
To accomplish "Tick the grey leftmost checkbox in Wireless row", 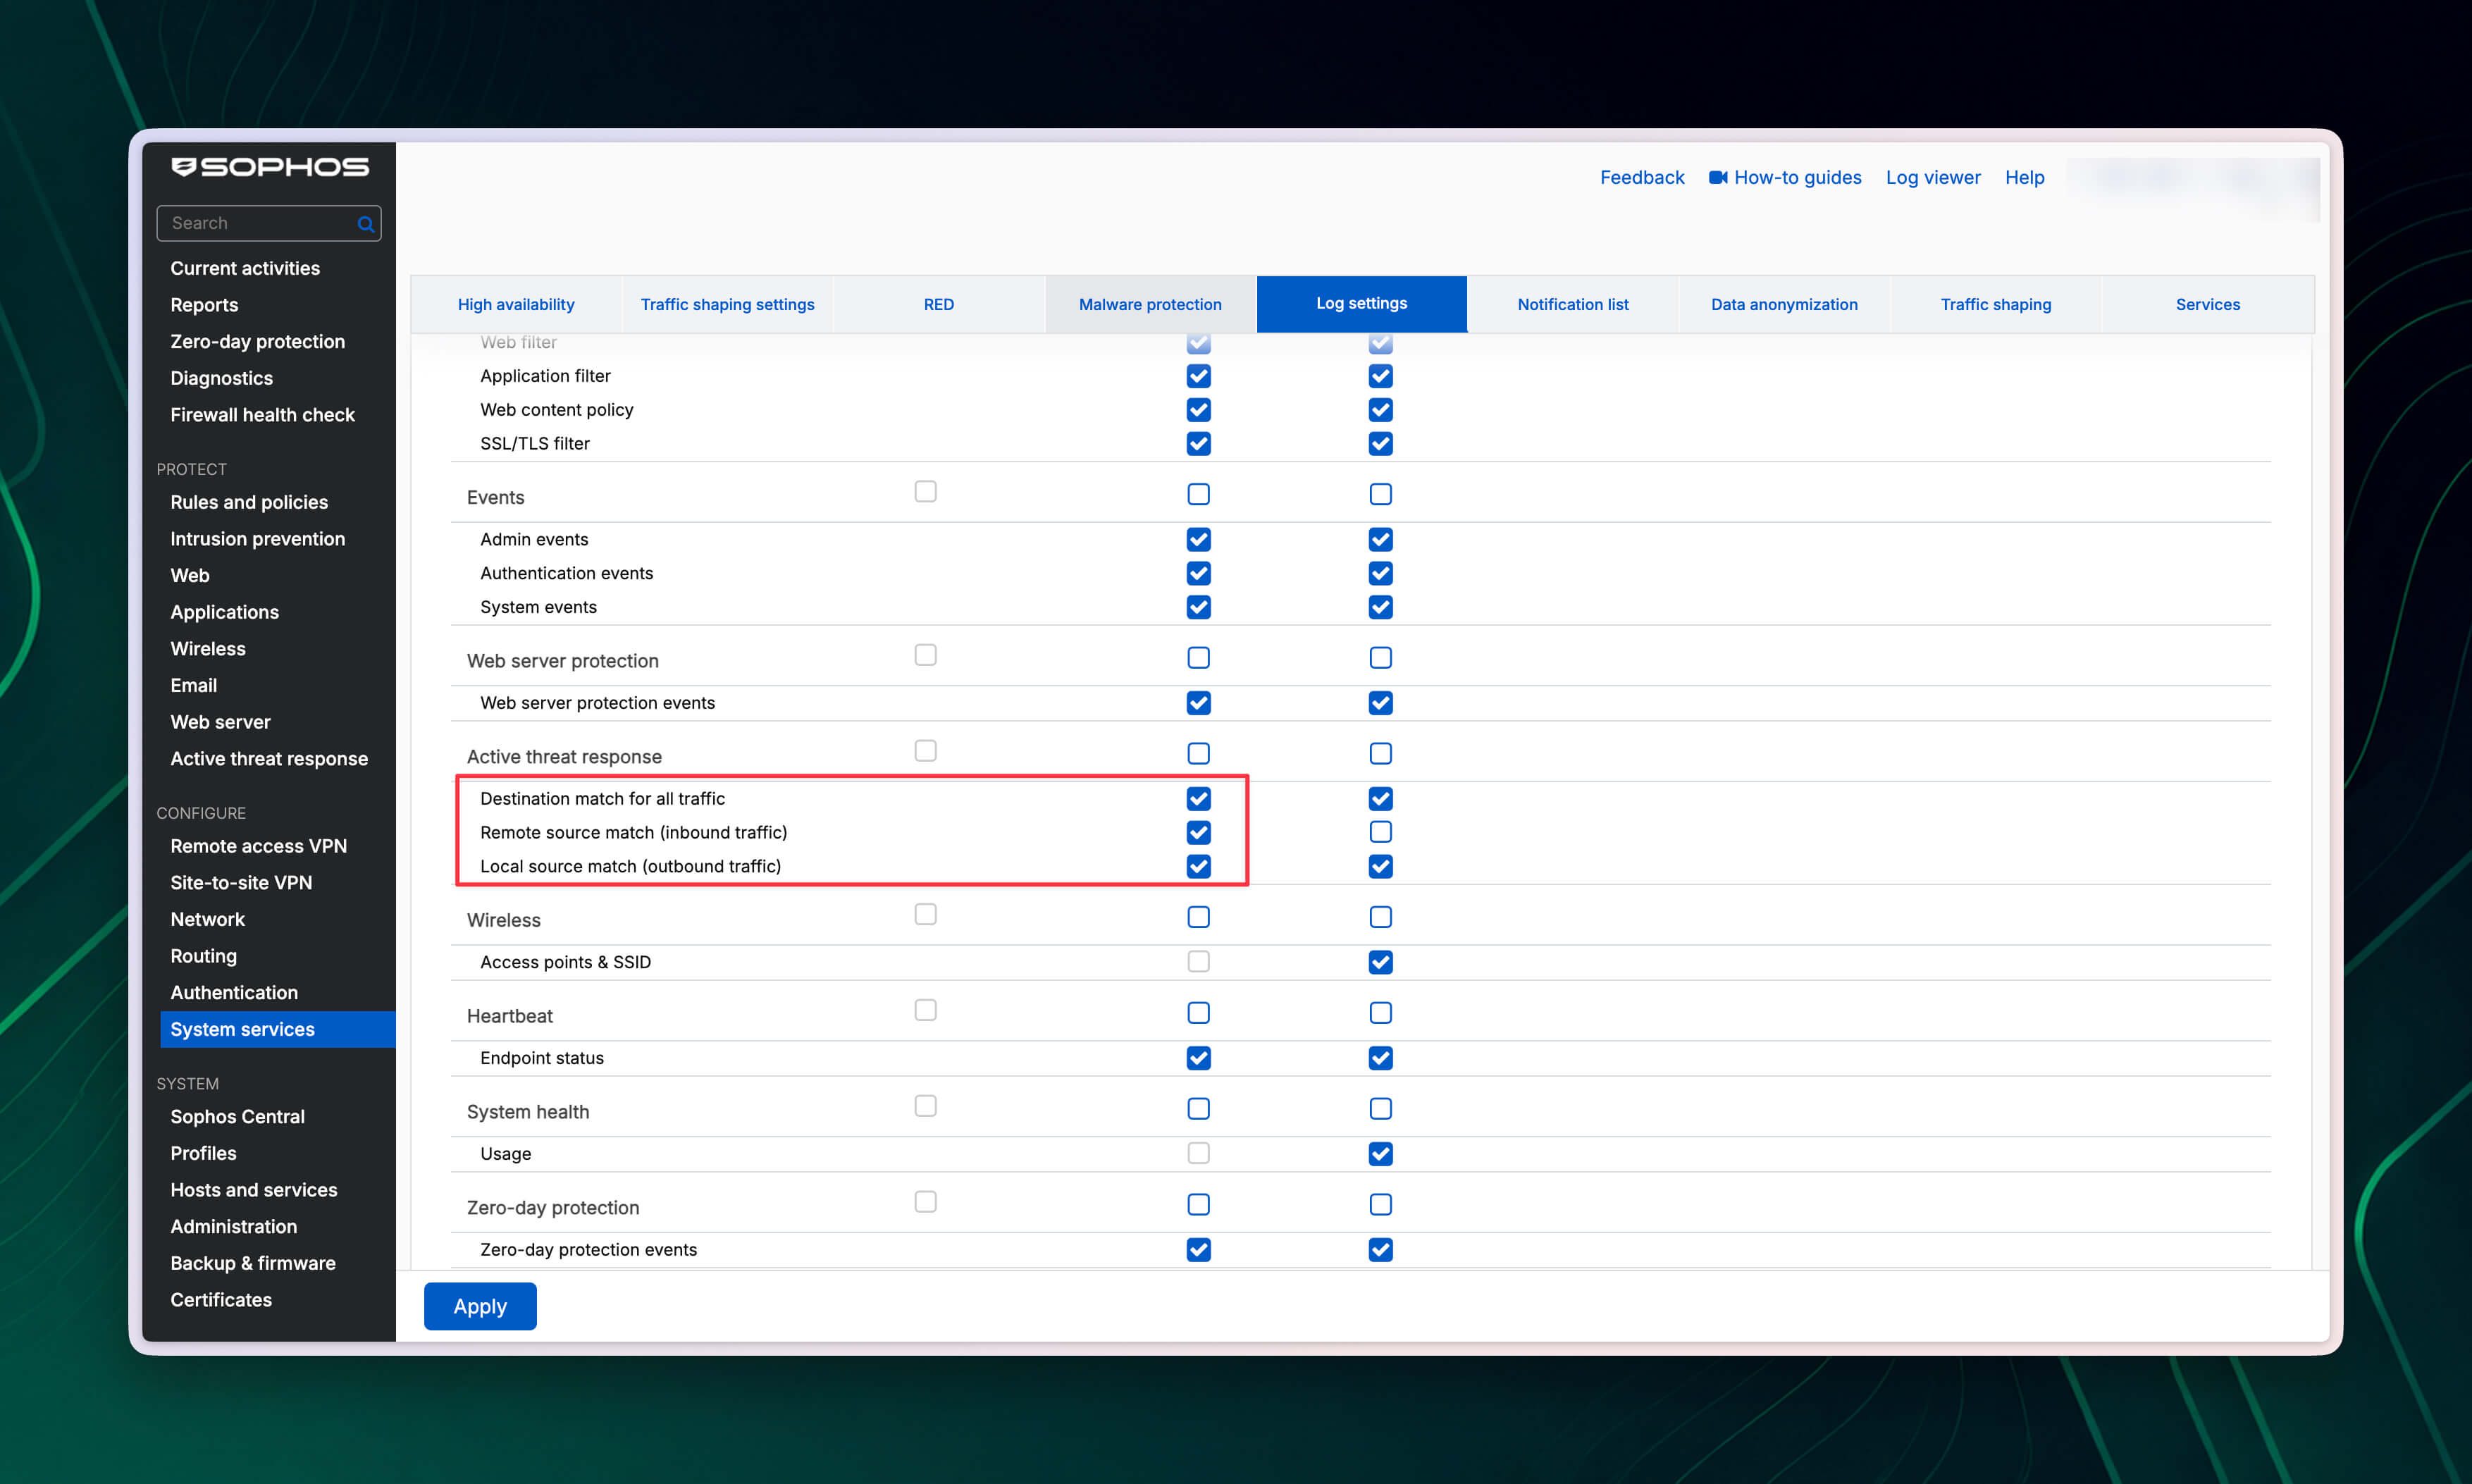I will [926, 914].
